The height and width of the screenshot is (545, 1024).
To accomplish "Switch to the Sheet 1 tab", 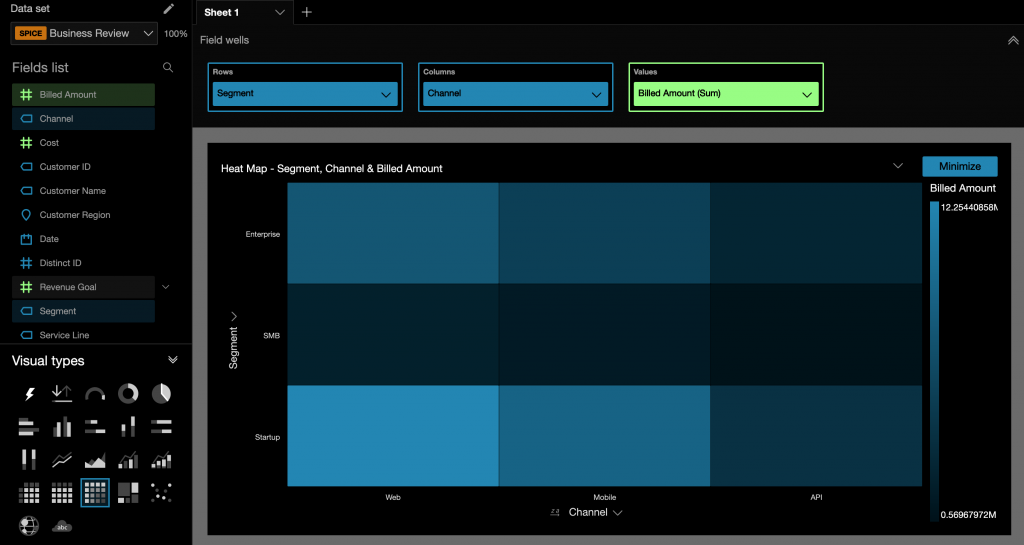I will tap(222, 12).
